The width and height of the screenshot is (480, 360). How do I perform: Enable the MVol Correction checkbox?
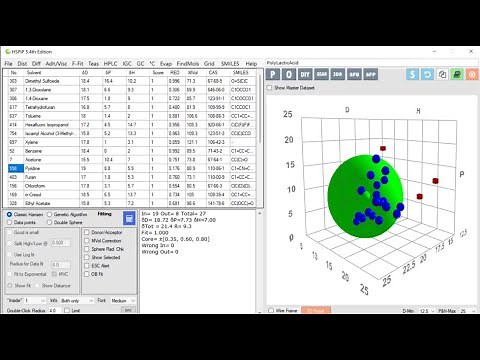(87, 241)
